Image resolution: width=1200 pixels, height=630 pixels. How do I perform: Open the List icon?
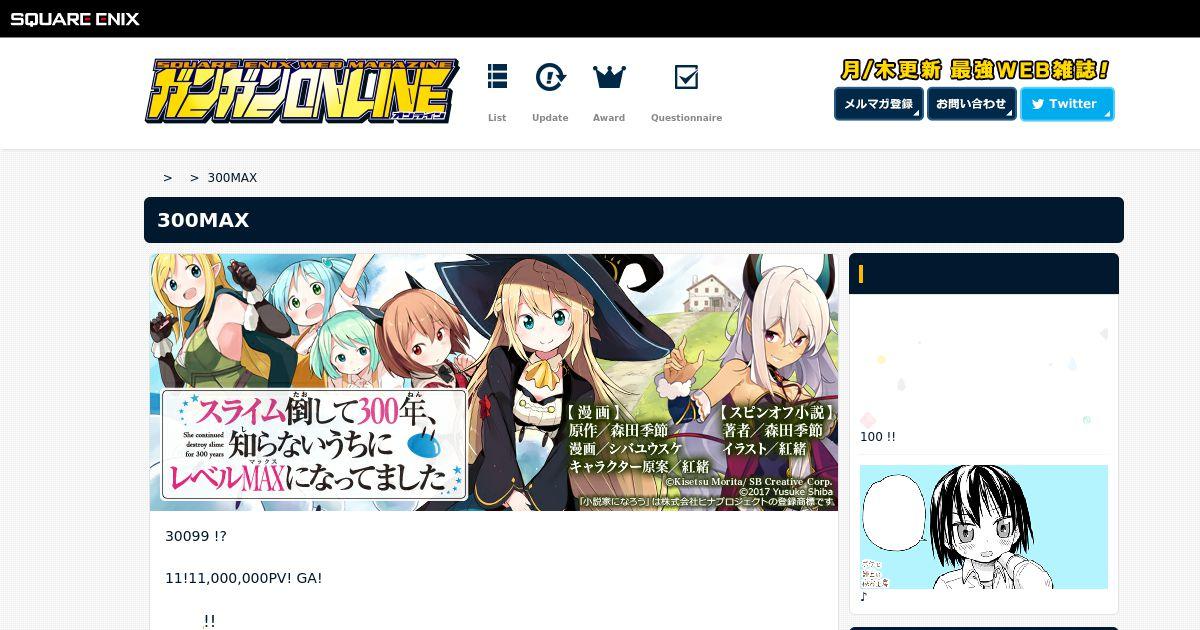(x=497, y=77)
